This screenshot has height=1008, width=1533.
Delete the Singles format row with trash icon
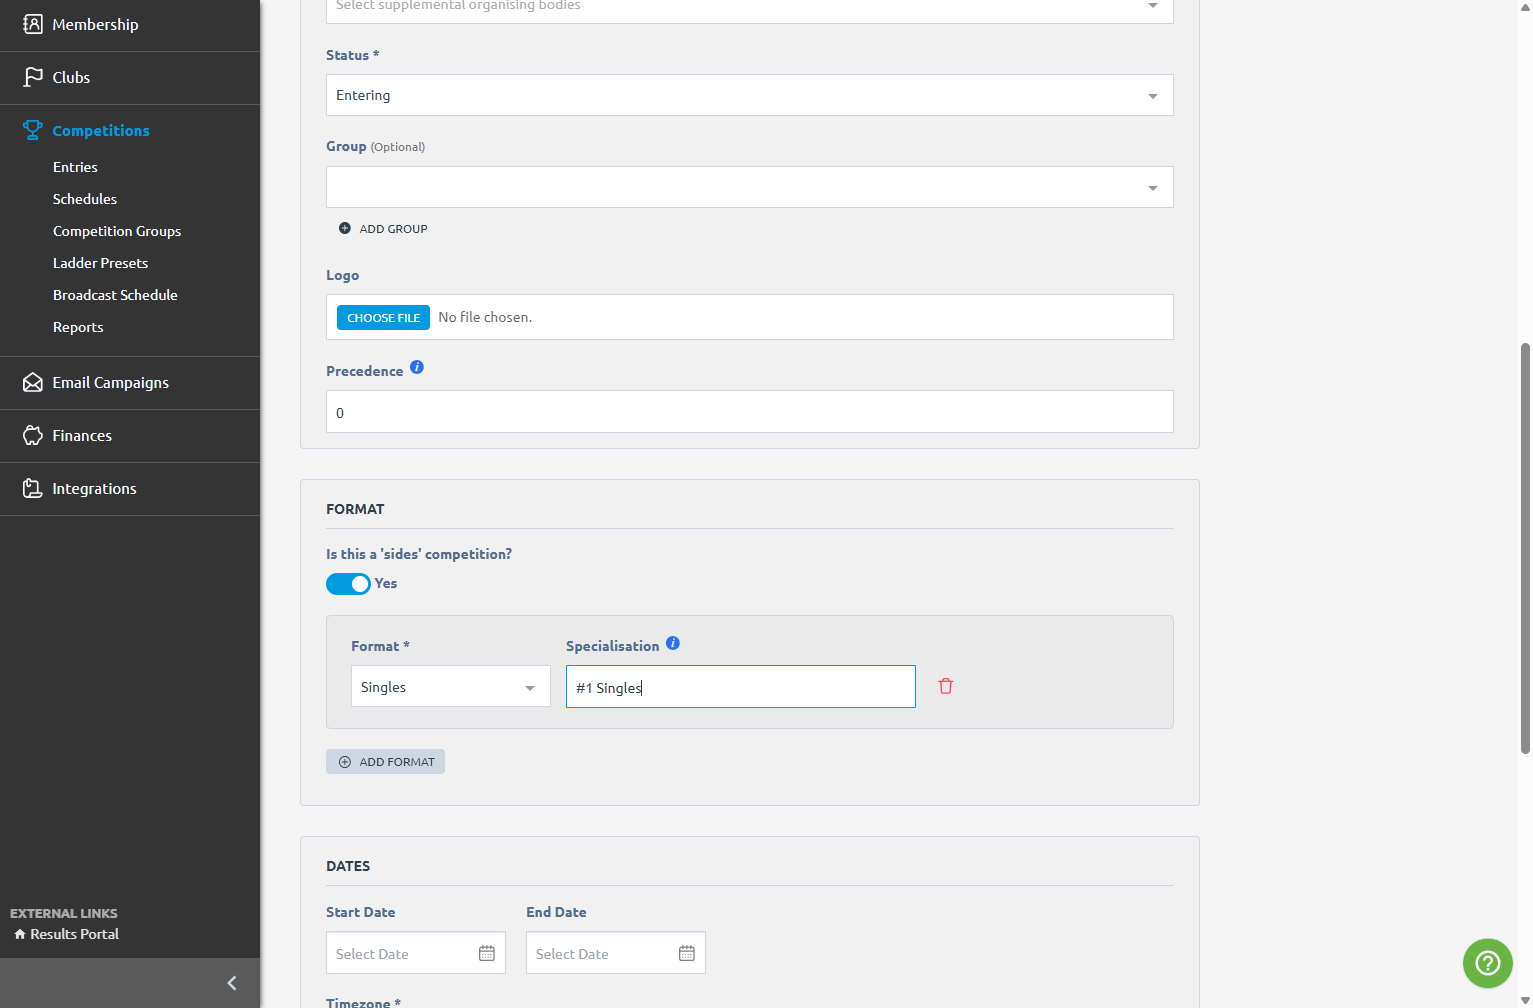(946, 686)
